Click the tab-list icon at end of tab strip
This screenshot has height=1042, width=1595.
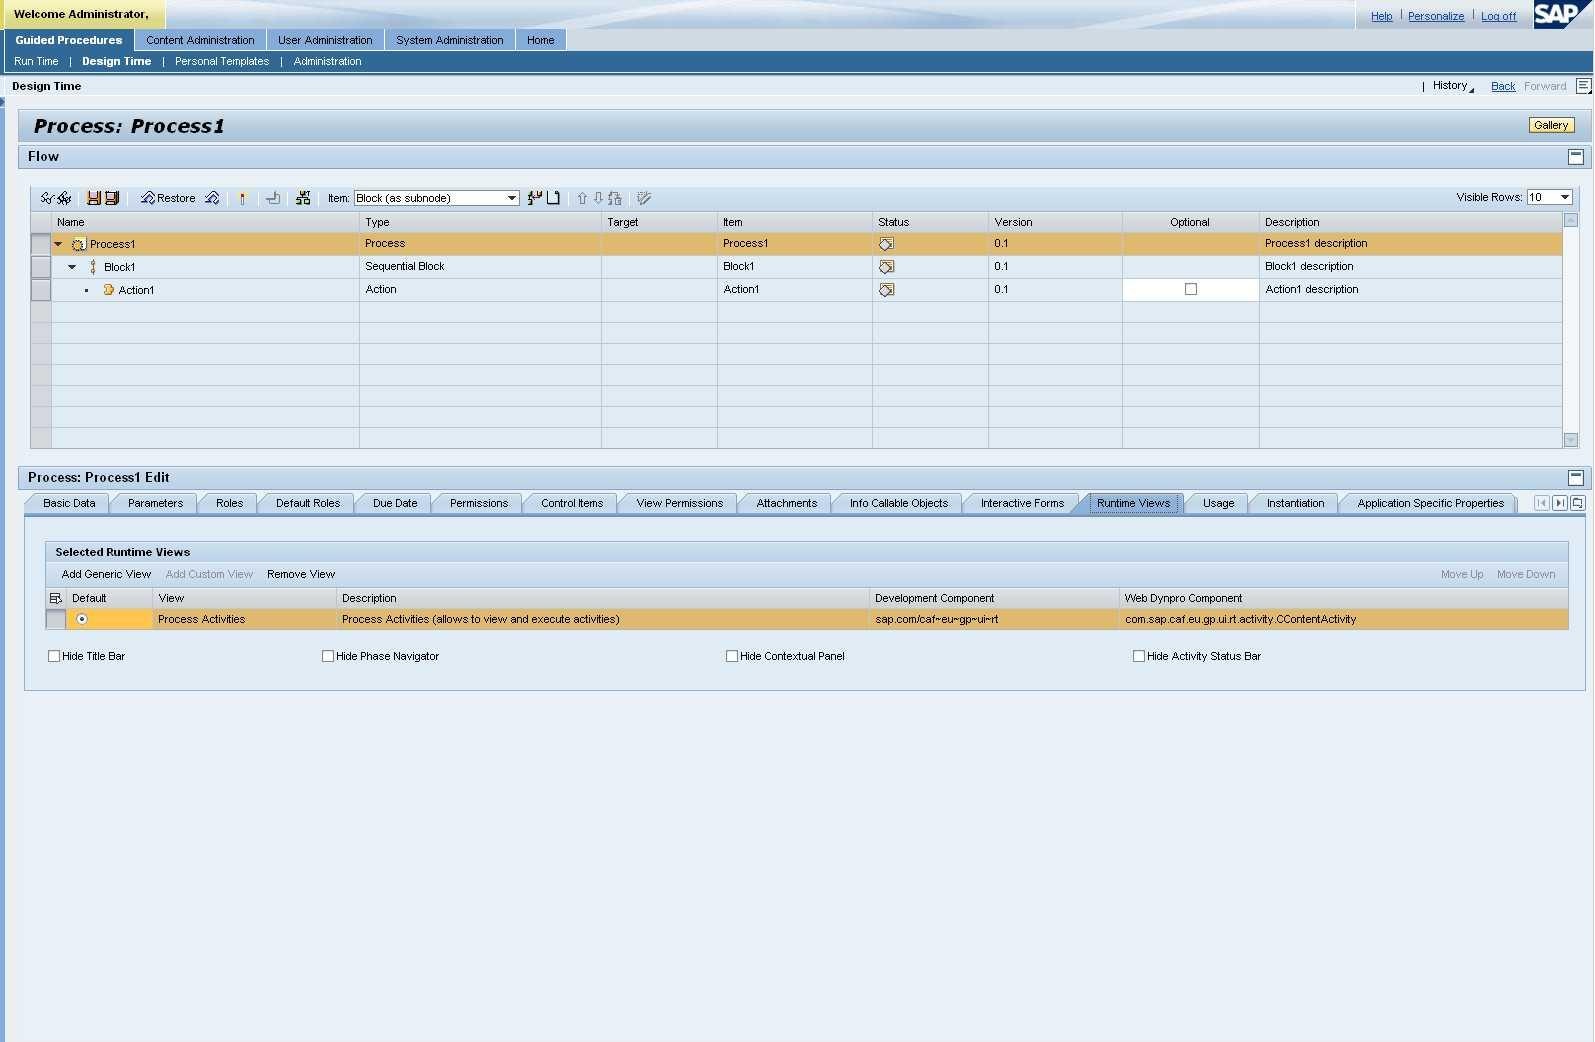coord(1578,503)
